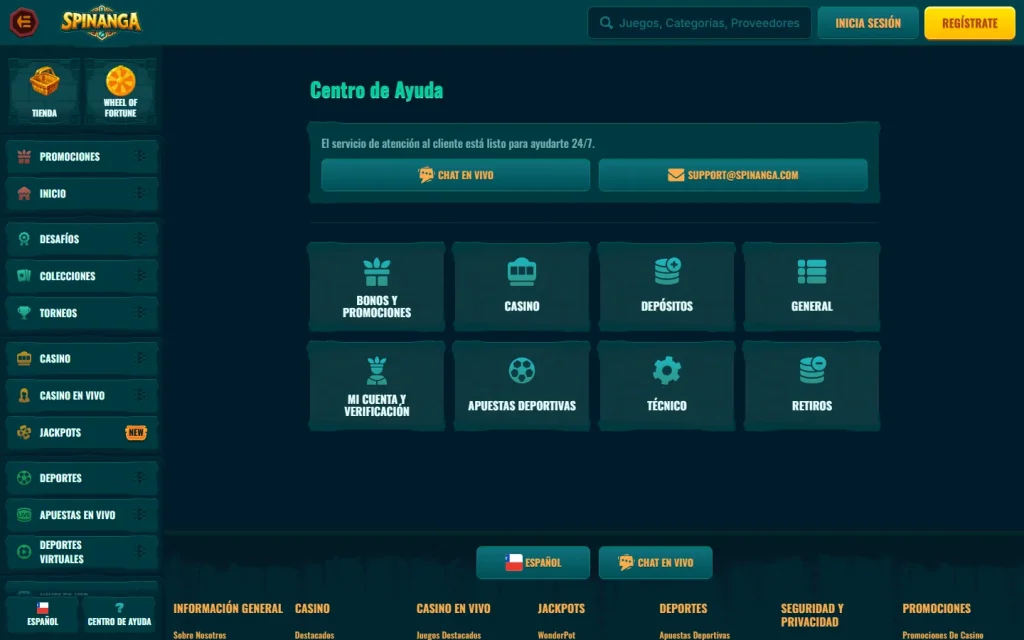Open the Spinanga logo home link
This screenshot has width=1024, height=640.
click(x=101, y=22)
